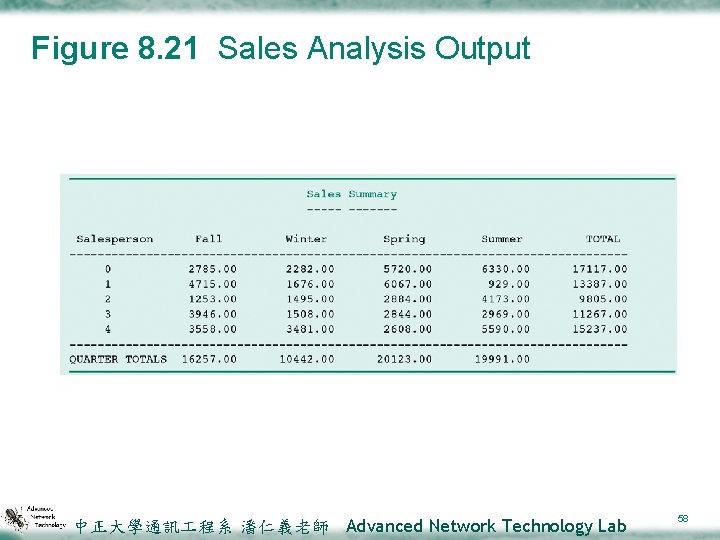Select the 'Spring' column header
This screenshot has height=540, width=720.
[404, 239]
